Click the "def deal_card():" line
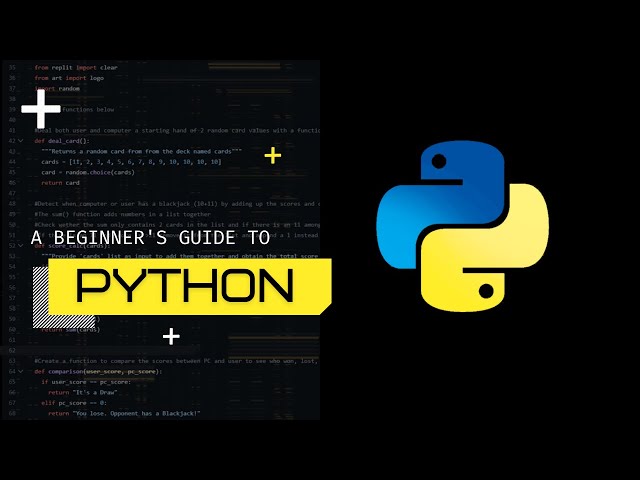The width and height of the screenshot is (640, 480). pyautogui.click(x=62, y=141)
